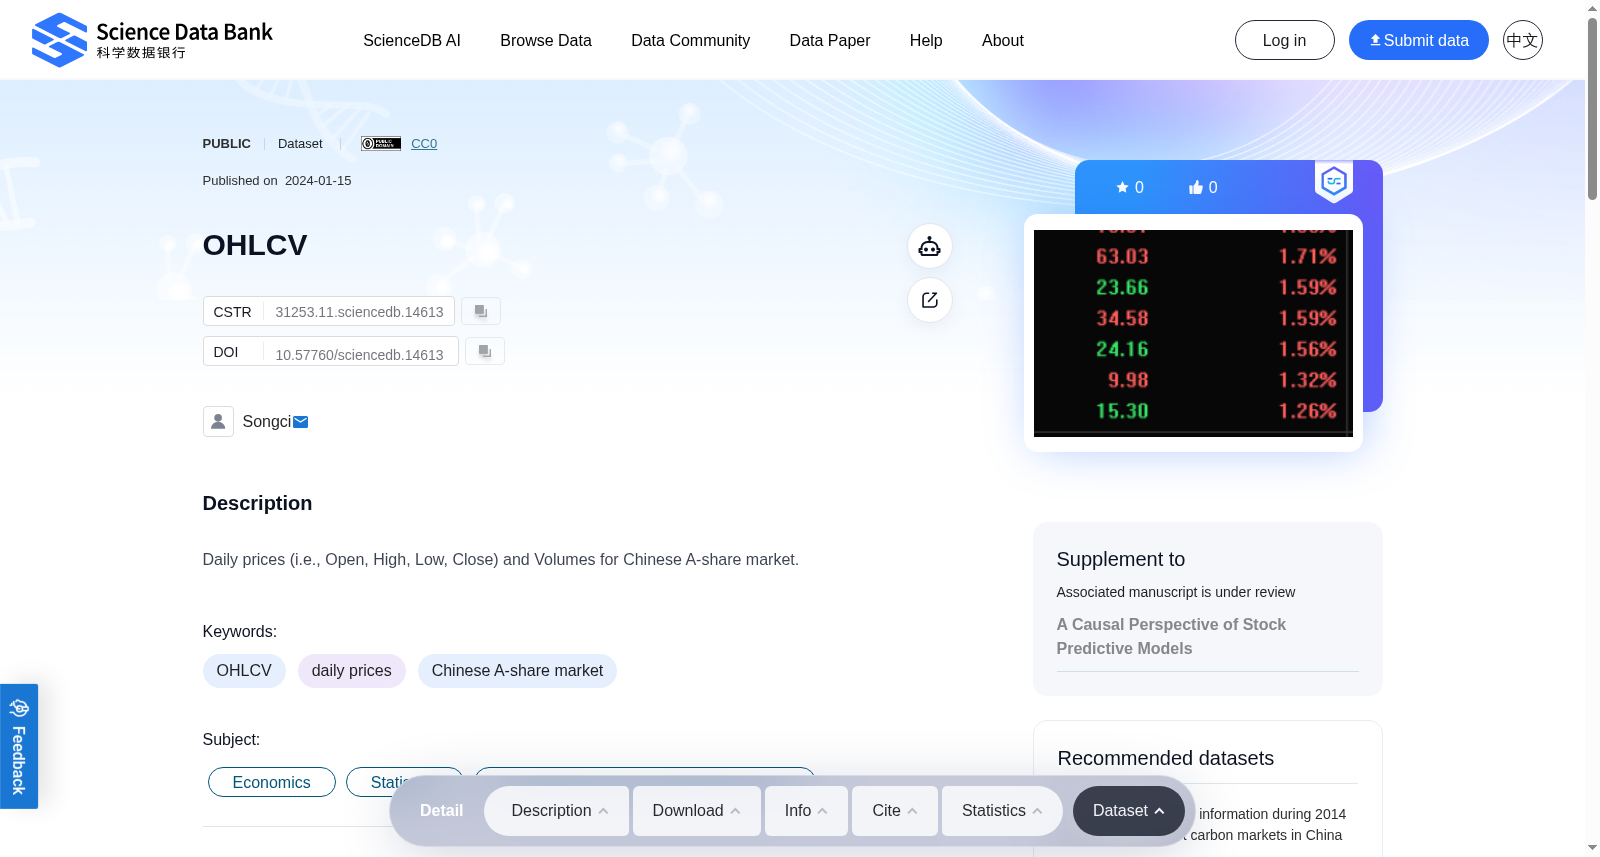Image resolution: width=1600 pixels, height=857 pixels.
Task: Click the DOI value 10.57760/sciencedb.14613
Action: [359, 354]
